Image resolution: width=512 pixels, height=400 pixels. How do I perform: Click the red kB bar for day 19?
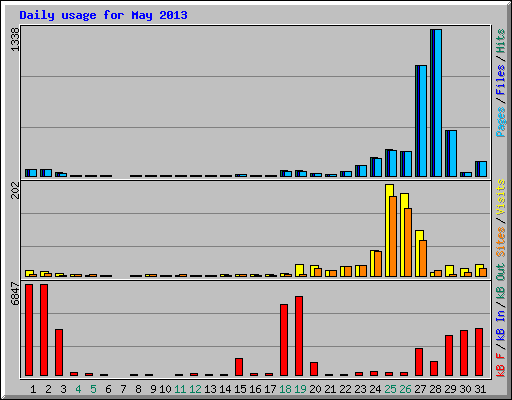[299, 336]
